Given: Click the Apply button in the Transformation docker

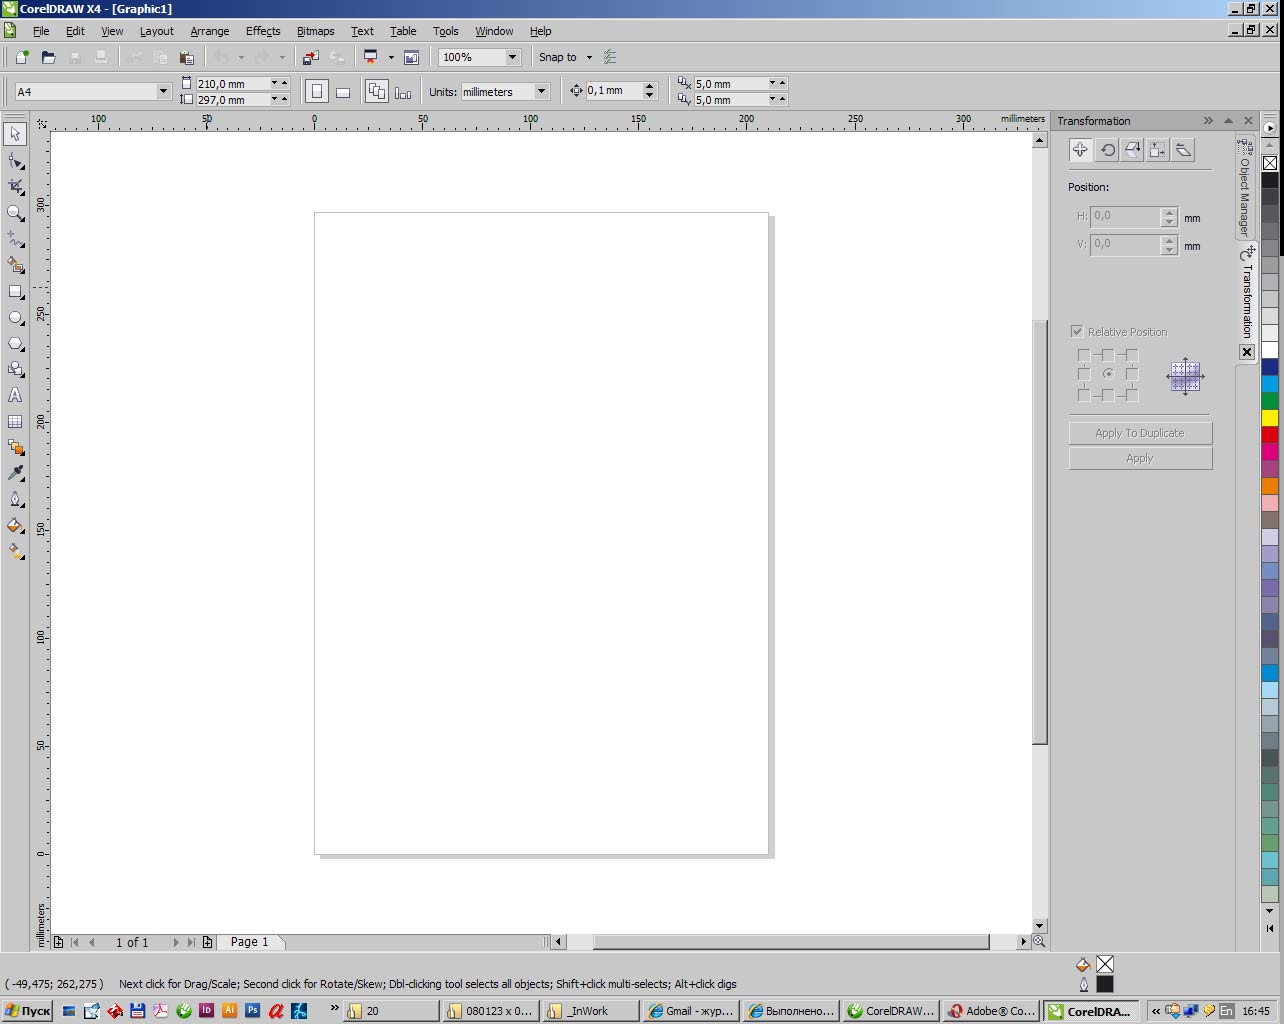Looking at the screenshot, I should (x=1140, y=458).
